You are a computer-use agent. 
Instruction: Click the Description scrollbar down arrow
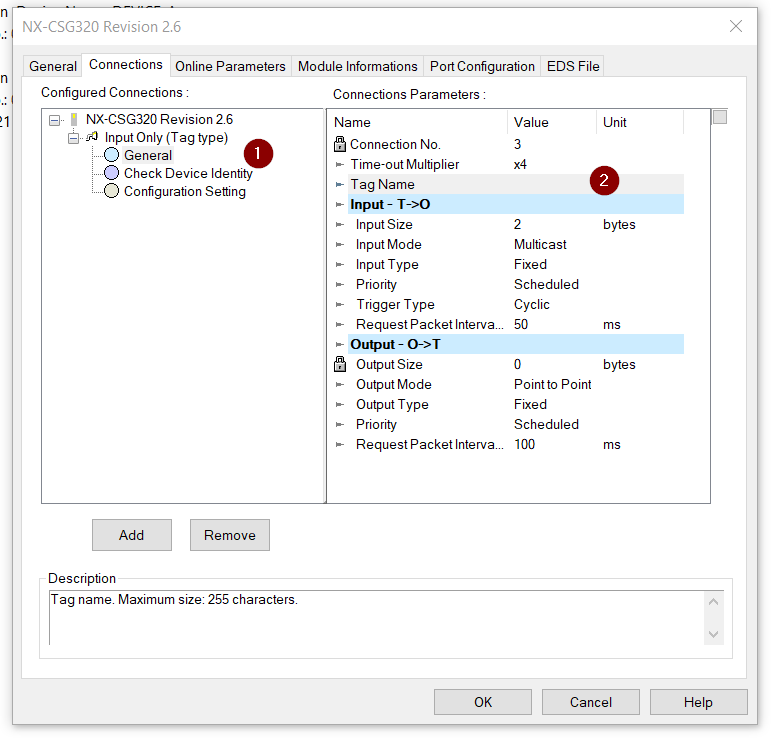pyautogui.click(x=714, y=634)
